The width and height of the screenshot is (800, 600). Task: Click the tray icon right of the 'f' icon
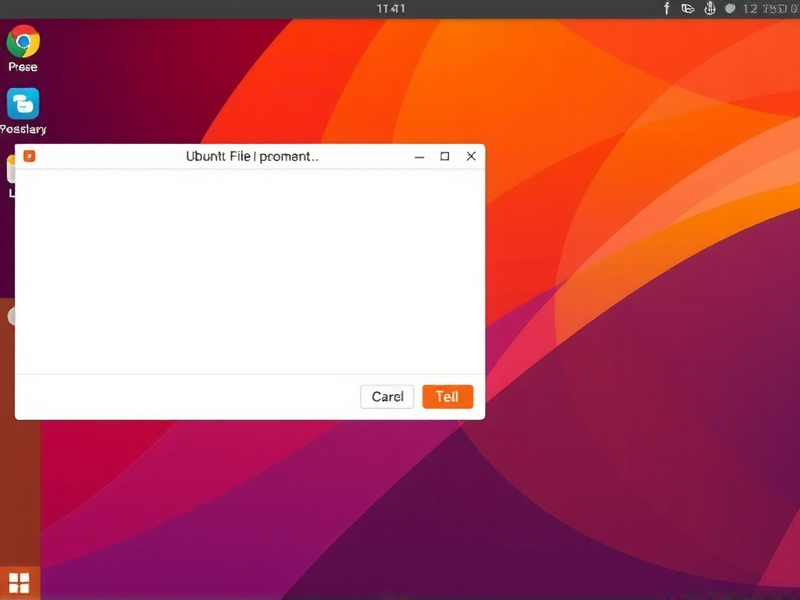coord(688,8)
